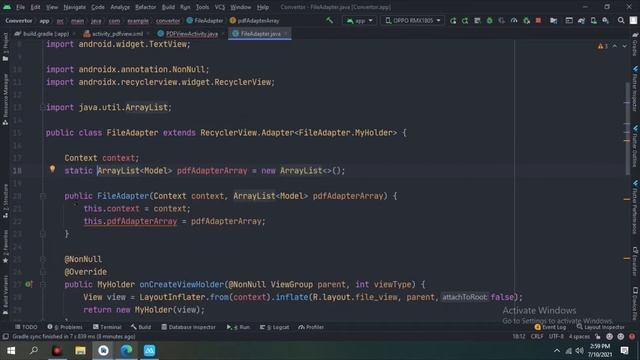The image size is (640, 360).
Task: Click the yellow lightbulb quick-fix icon on line 18
Action: [52, 169]
